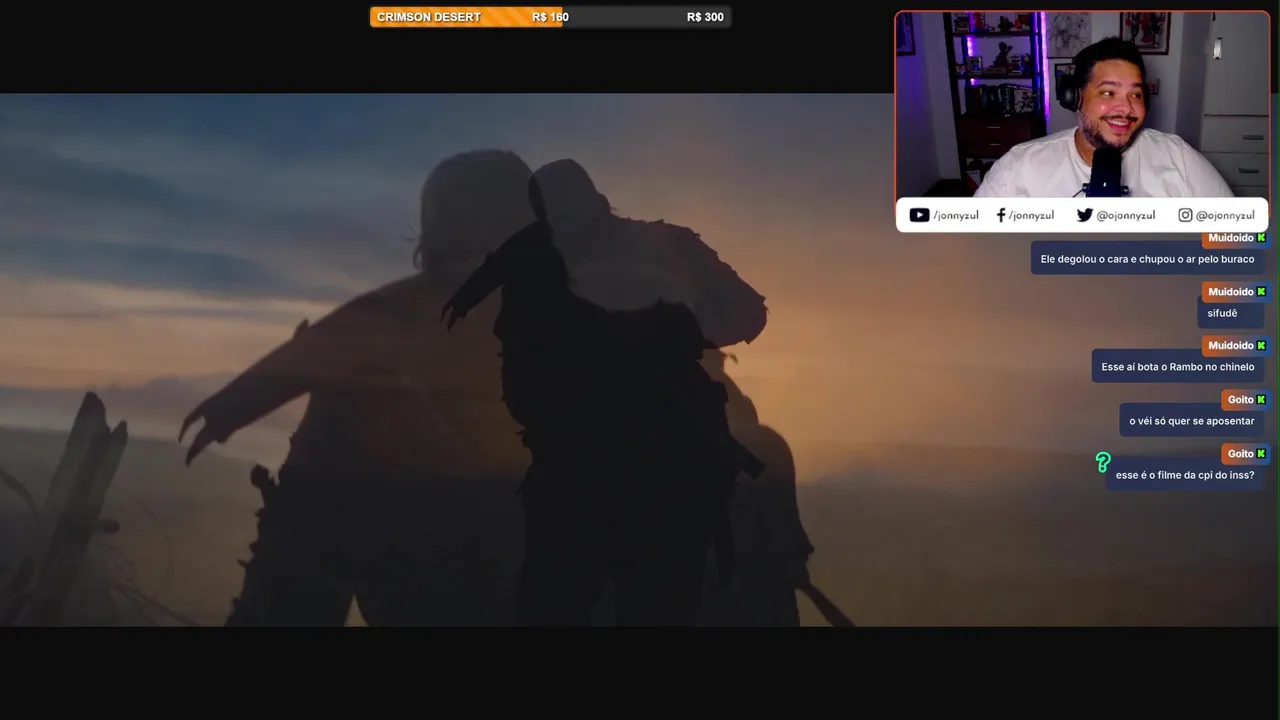The image size is (1280, 720).
Task: Click the Facebook icon in the social bar
Action: [x=1001, y=215]
